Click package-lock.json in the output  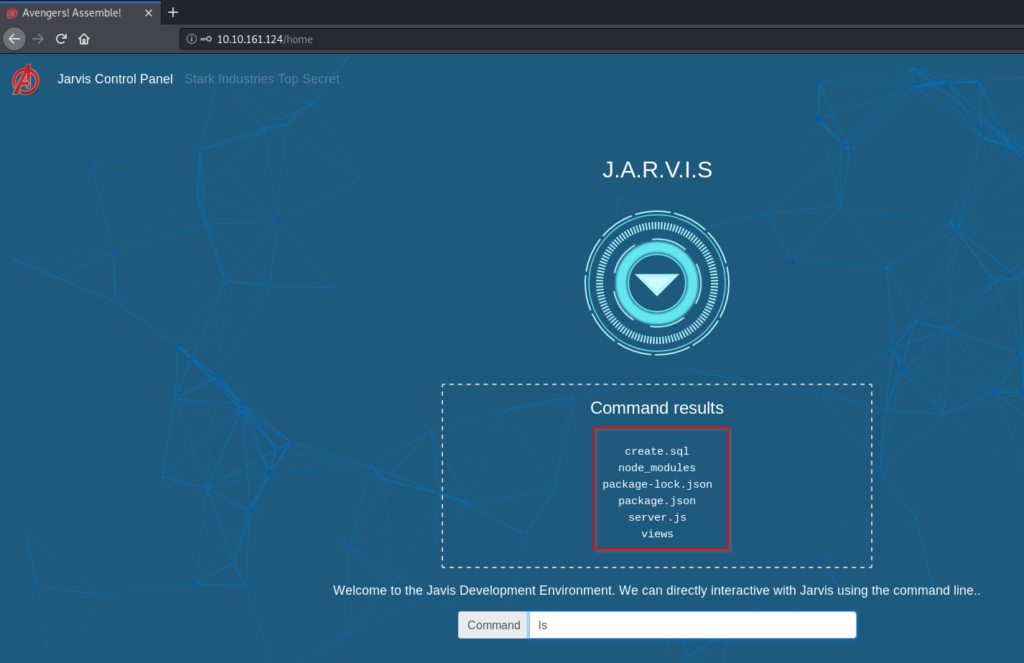tap(657, 484)
